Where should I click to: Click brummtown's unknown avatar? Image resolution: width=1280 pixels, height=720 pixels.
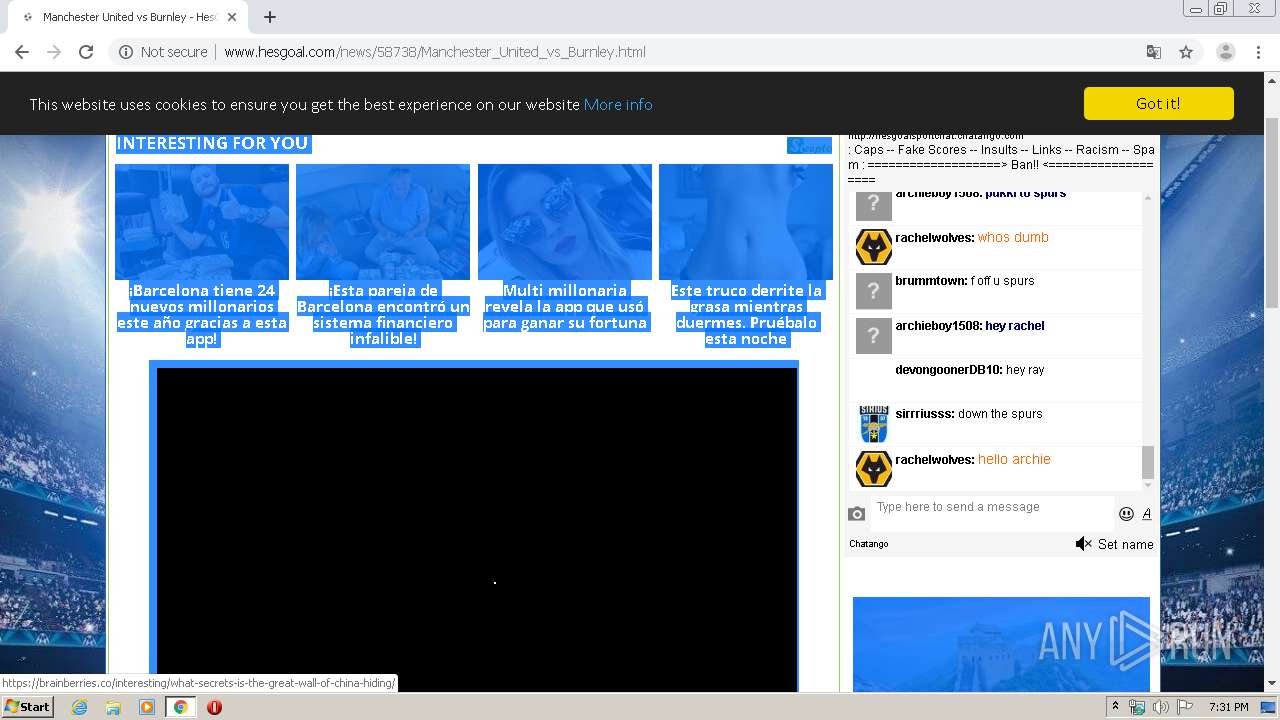point(874,291)
